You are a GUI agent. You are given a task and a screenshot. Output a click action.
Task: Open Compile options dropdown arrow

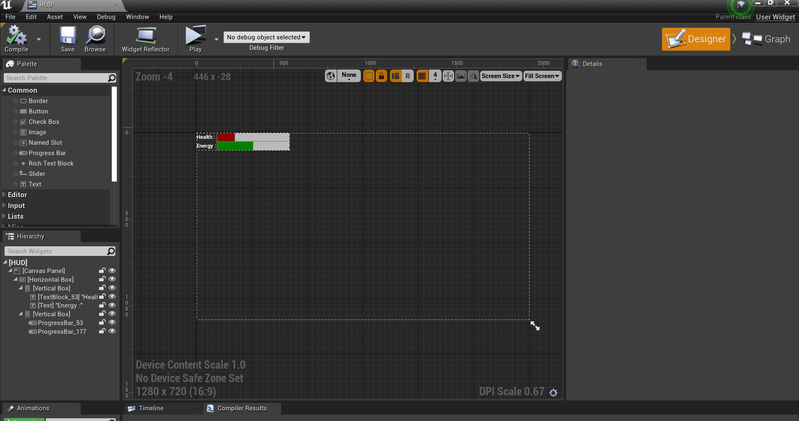coord(39,39)
